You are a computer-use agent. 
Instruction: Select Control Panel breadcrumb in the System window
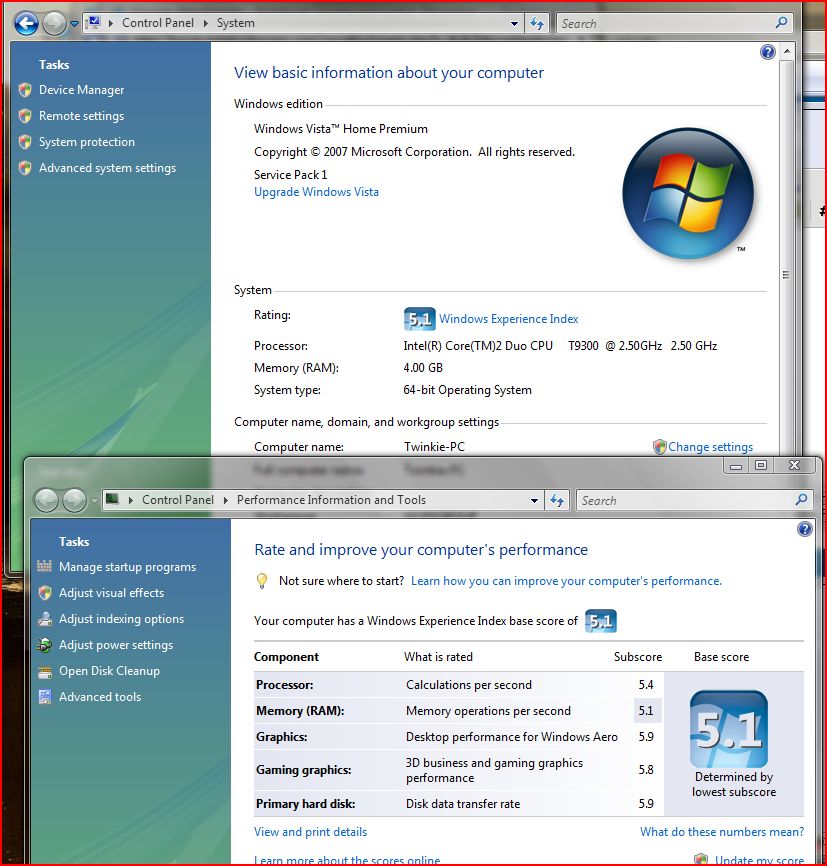158,23
